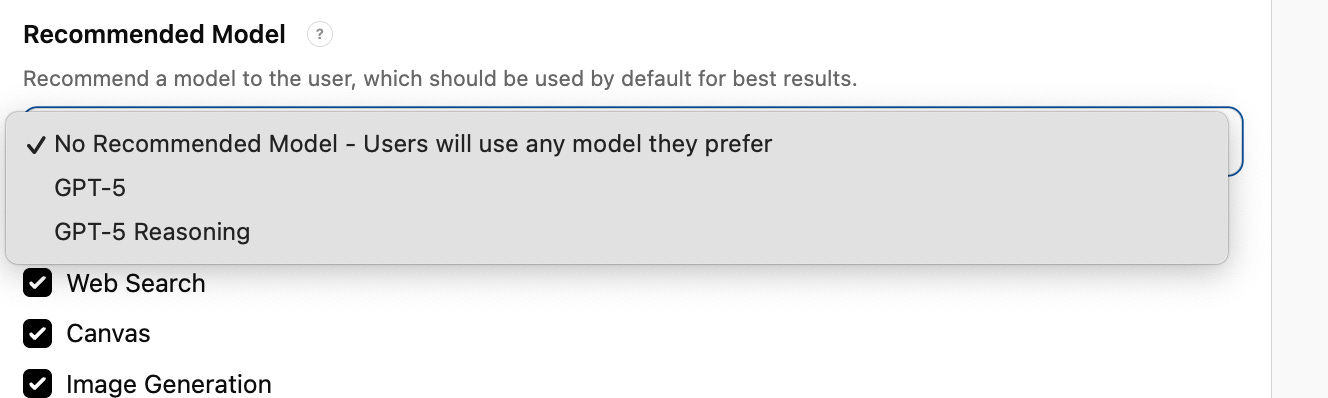Click the Image Generation label text
1328x398 pixels.
169,384
